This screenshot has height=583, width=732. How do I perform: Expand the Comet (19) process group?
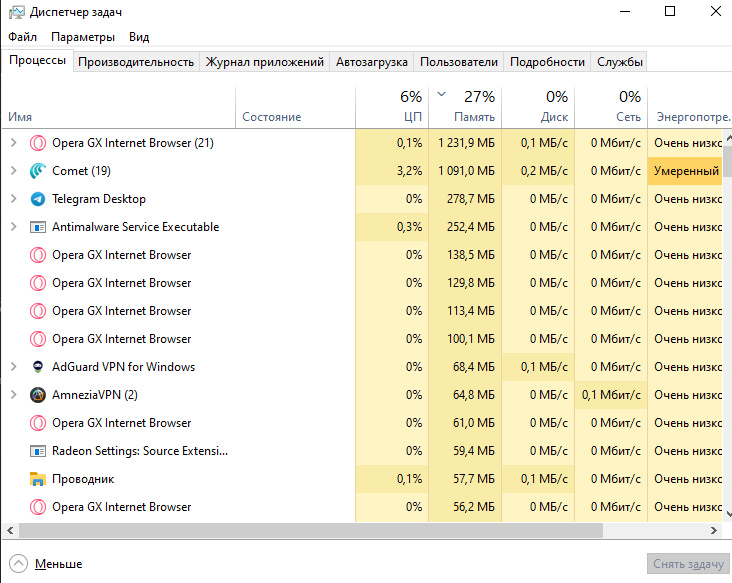coord(13,171)
